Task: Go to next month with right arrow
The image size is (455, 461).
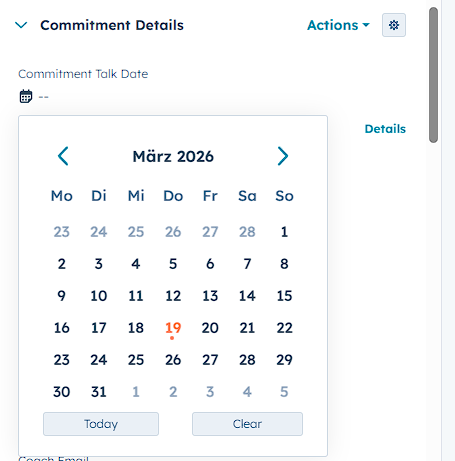Action: 283,156
